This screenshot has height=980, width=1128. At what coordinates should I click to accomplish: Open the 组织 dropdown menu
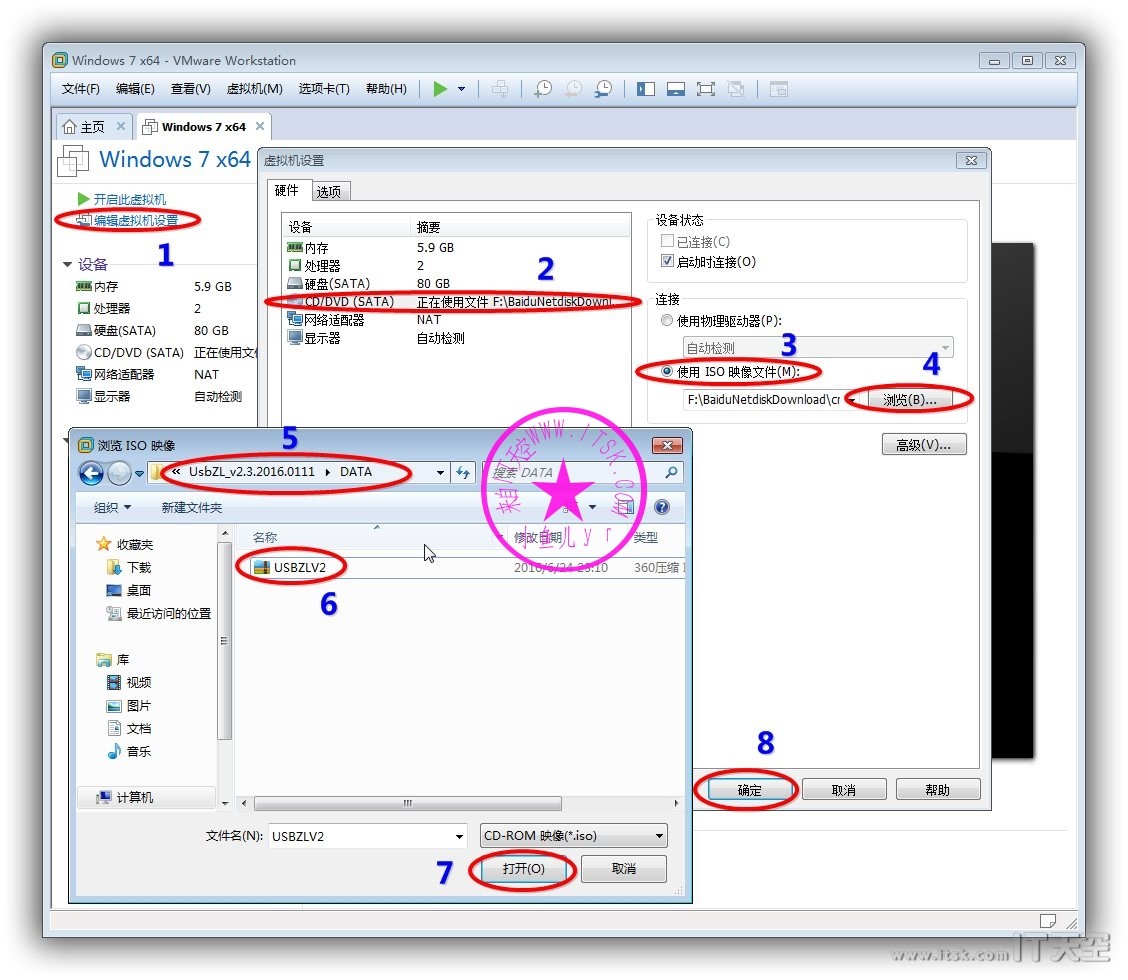point(112,508)
